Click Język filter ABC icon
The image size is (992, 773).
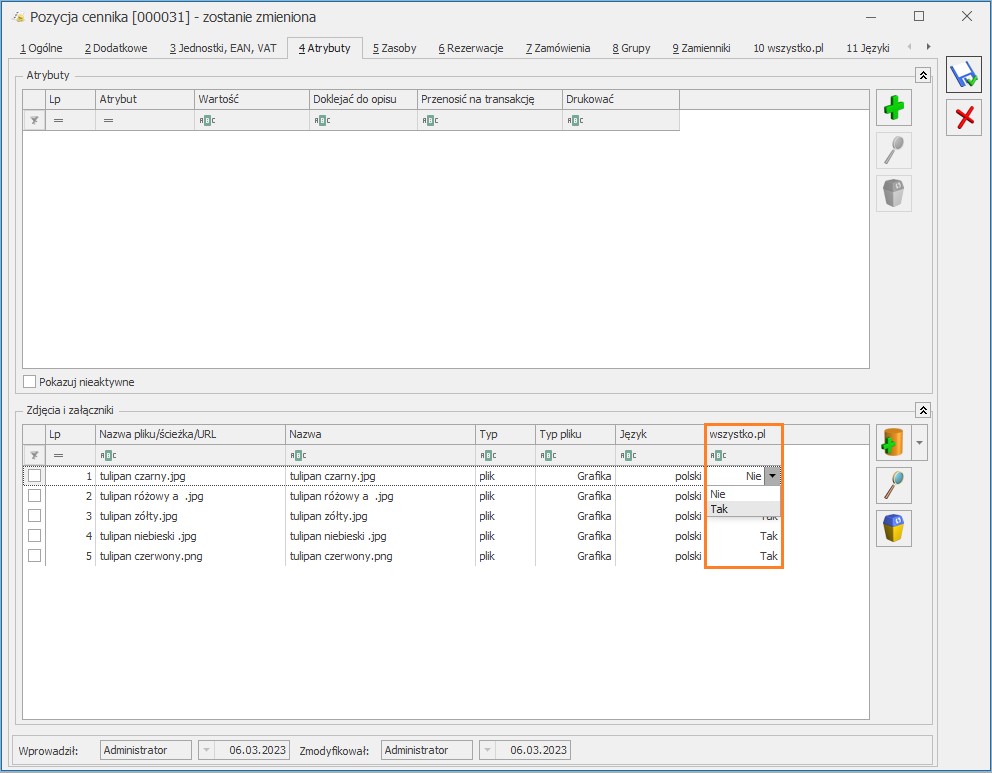pyautogui.click(x=628, y=455)
